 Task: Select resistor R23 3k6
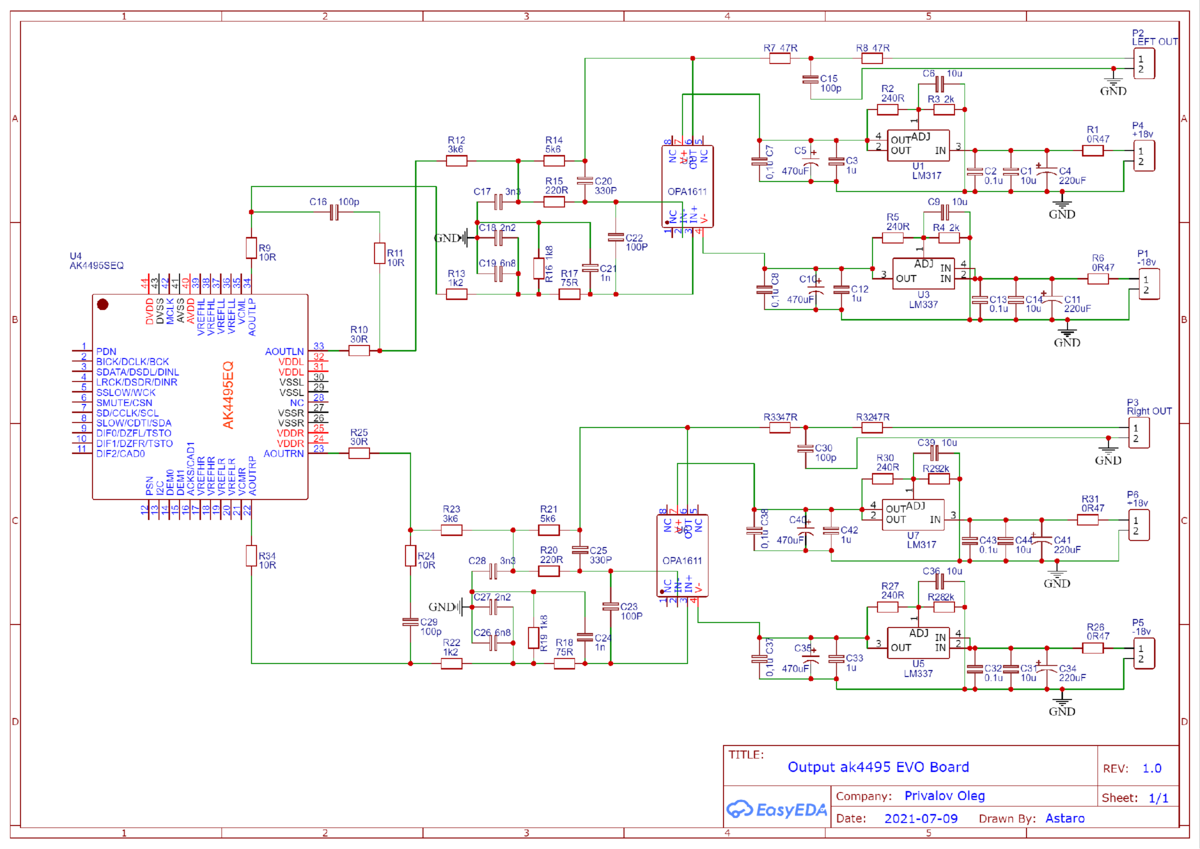pyautogui.click(x=451, y=529)
